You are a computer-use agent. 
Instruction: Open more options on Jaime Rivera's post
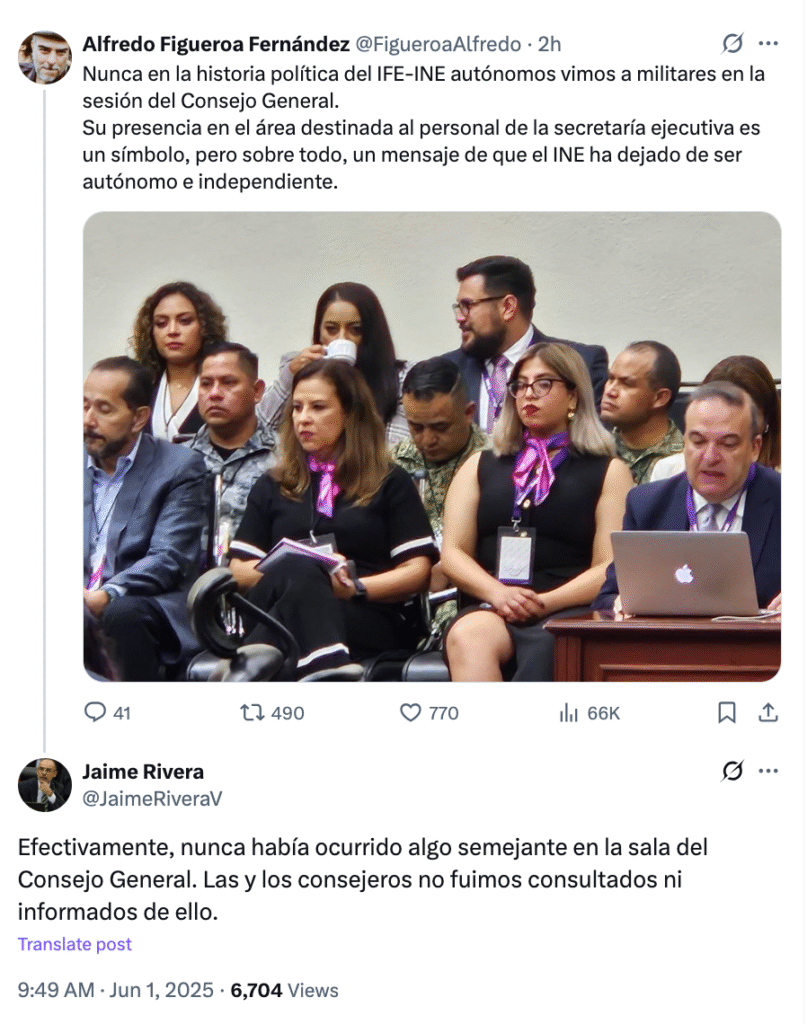pyautogui.click(x=768, y=771)
